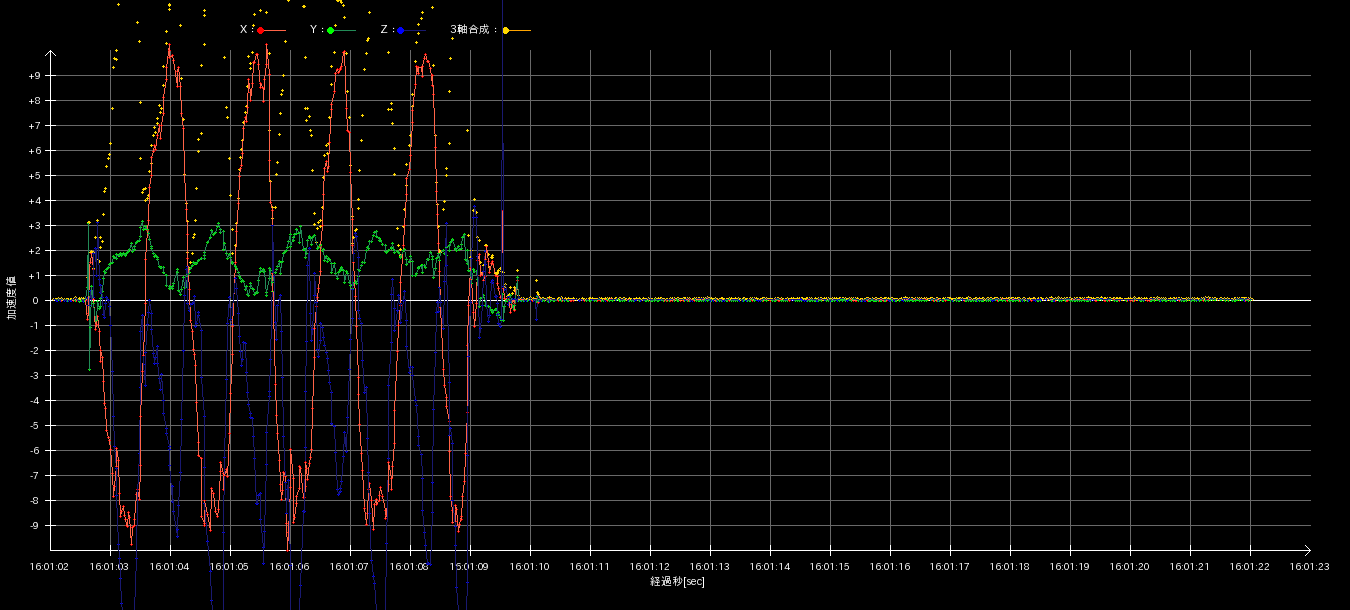Screen dimensions: 1350x610
Task: Click the green Y-axis legend marker
Action: tap(331, 31)
